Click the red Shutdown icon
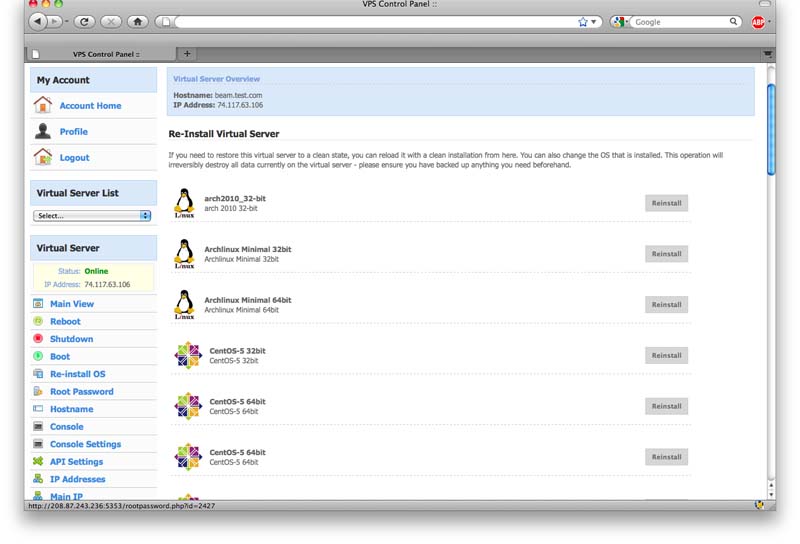The width and height of the screenshot is (800, 544). click(38, 339)
